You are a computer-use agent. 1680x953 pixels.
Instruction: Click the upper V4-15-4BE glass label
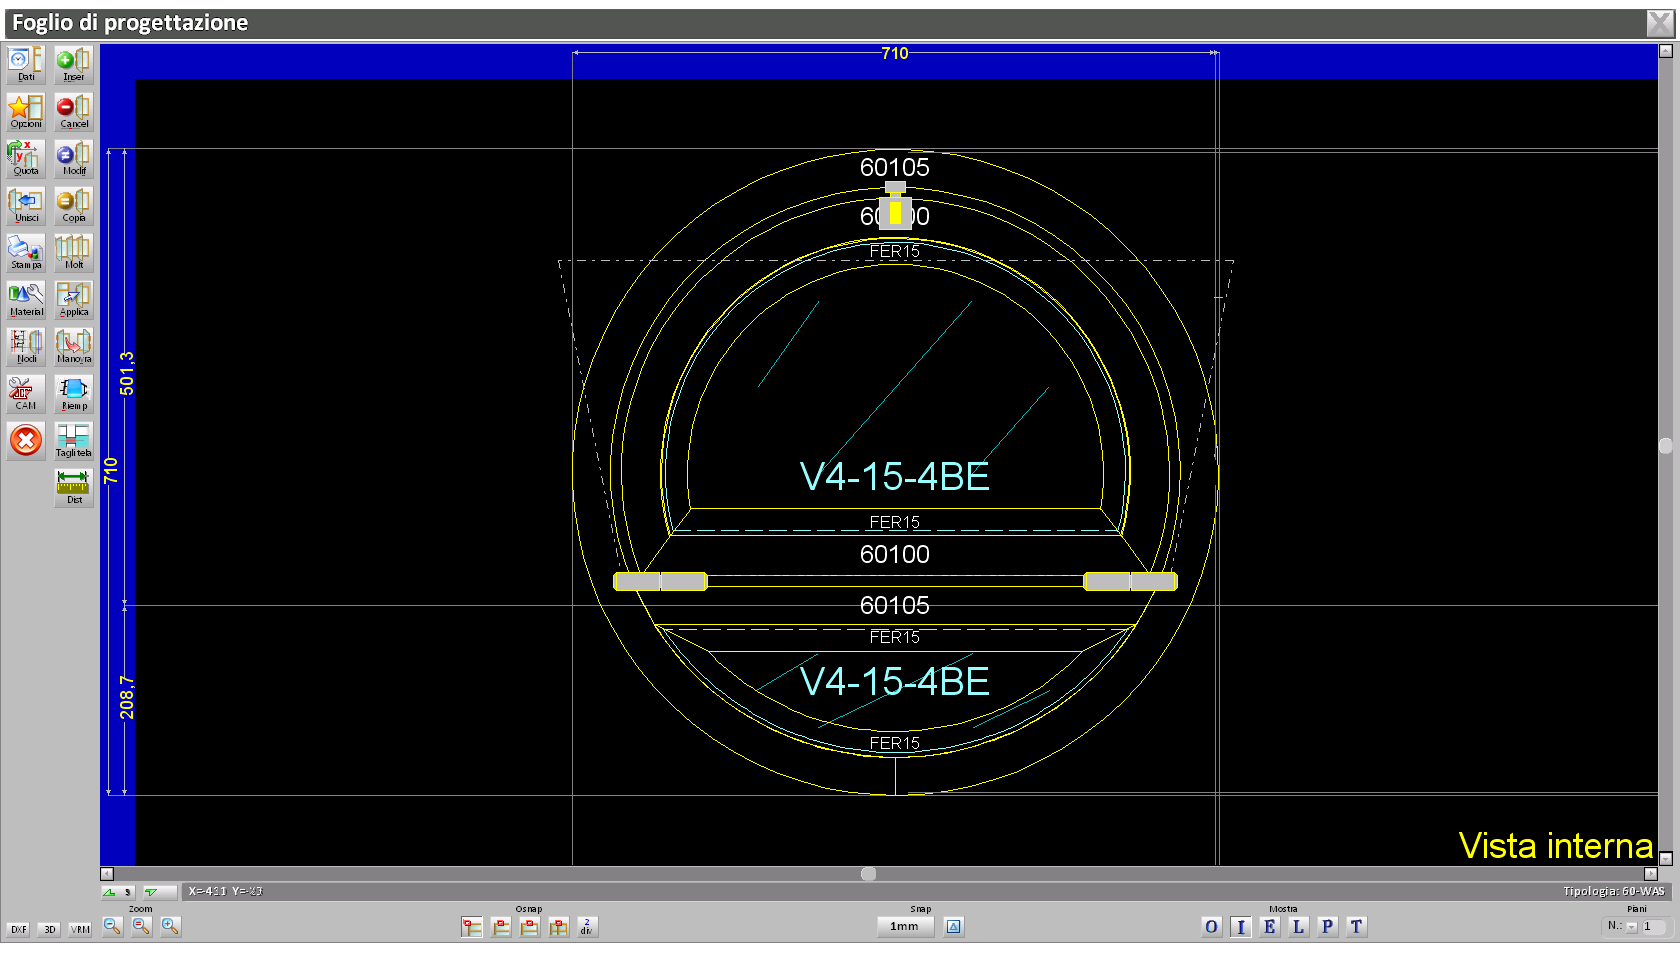click(895, 477)
